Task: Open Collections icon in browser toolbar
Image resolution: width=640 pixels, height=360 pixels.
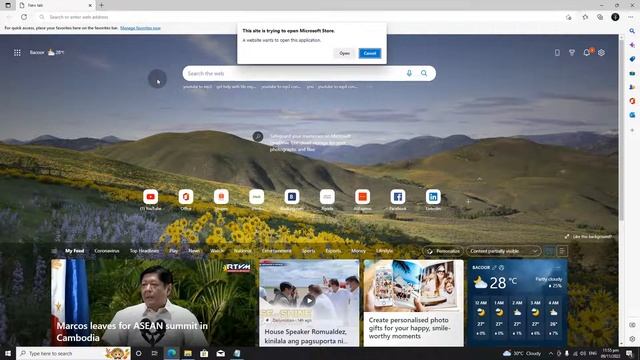Action: tap(600, 17)
